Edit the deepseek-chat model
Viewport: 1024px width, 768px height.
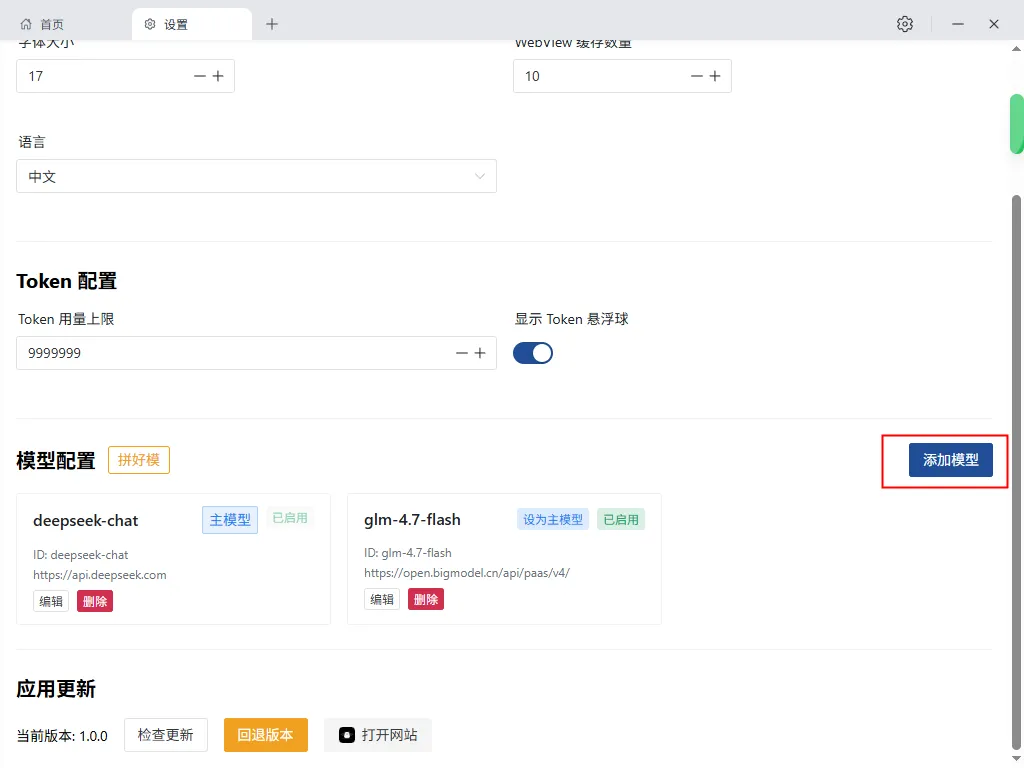51,601
